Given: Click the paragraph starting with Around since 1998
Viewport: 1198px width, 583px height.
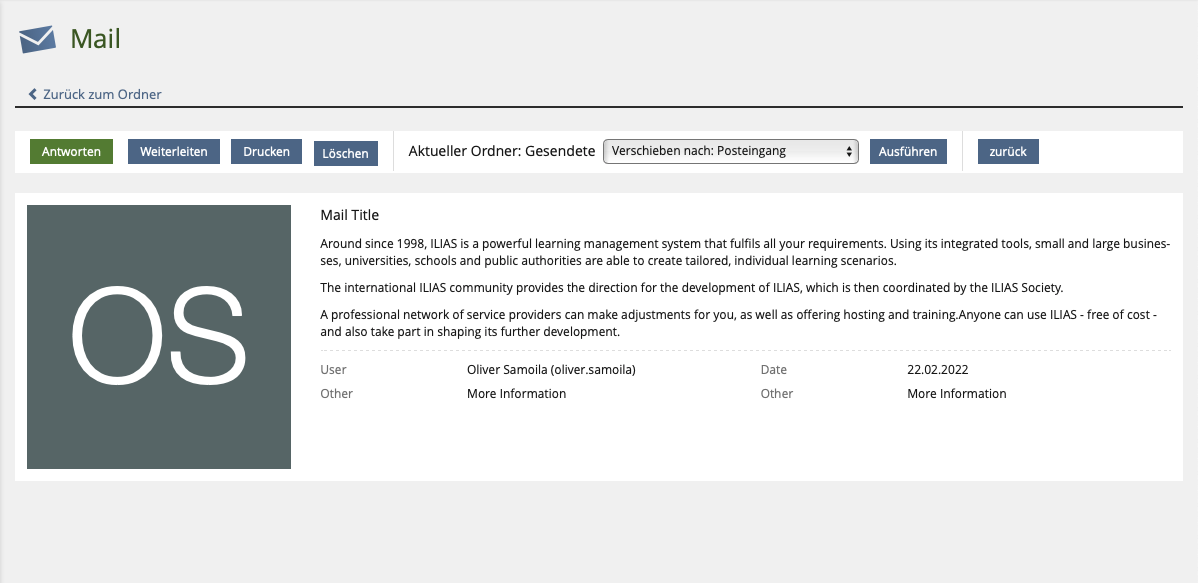Looking at the screenshot, I should [744, 252].
